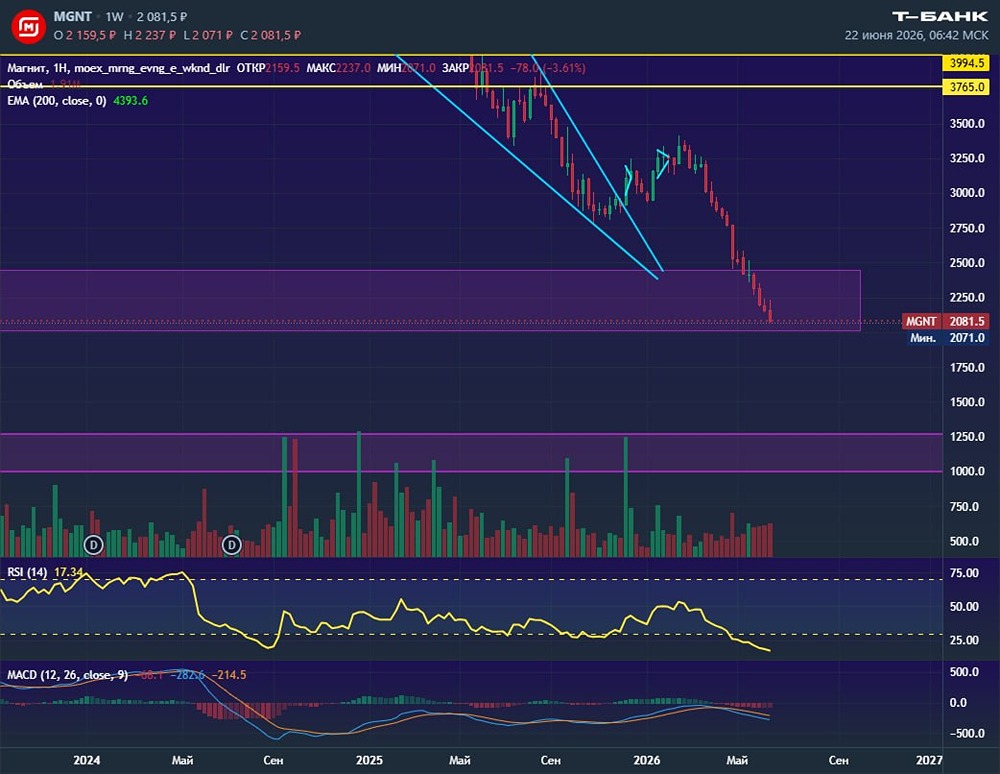Screen dimensions: 1000x774
Task: Click 2750.0 on the price axis
Action: (967, 228)
